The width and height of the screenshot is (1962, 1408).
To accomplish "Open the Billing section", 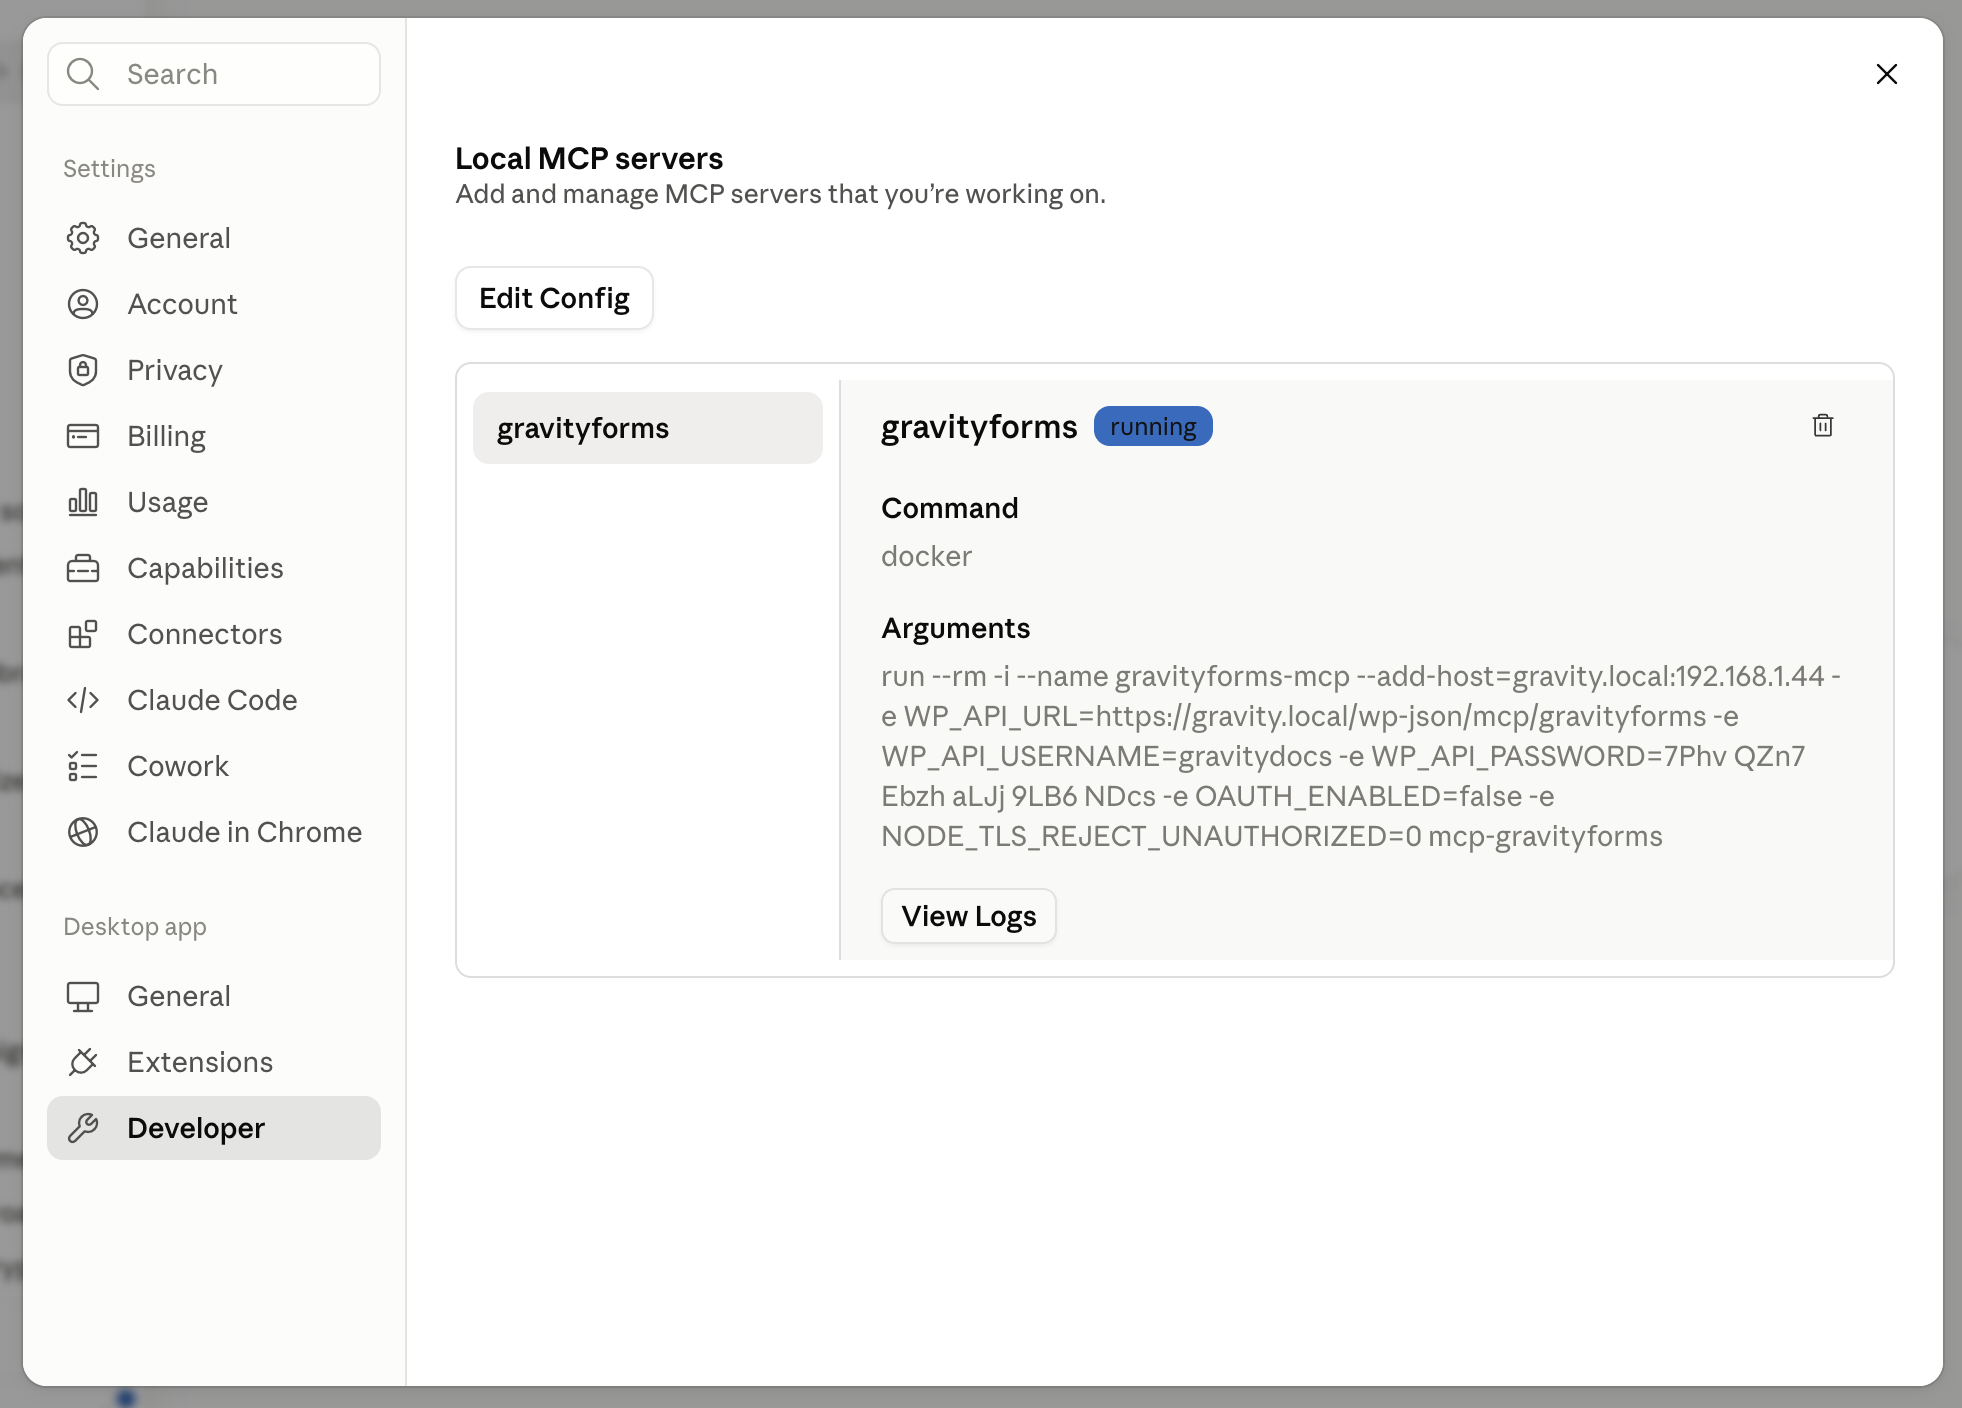I will (x=214, y=436).
